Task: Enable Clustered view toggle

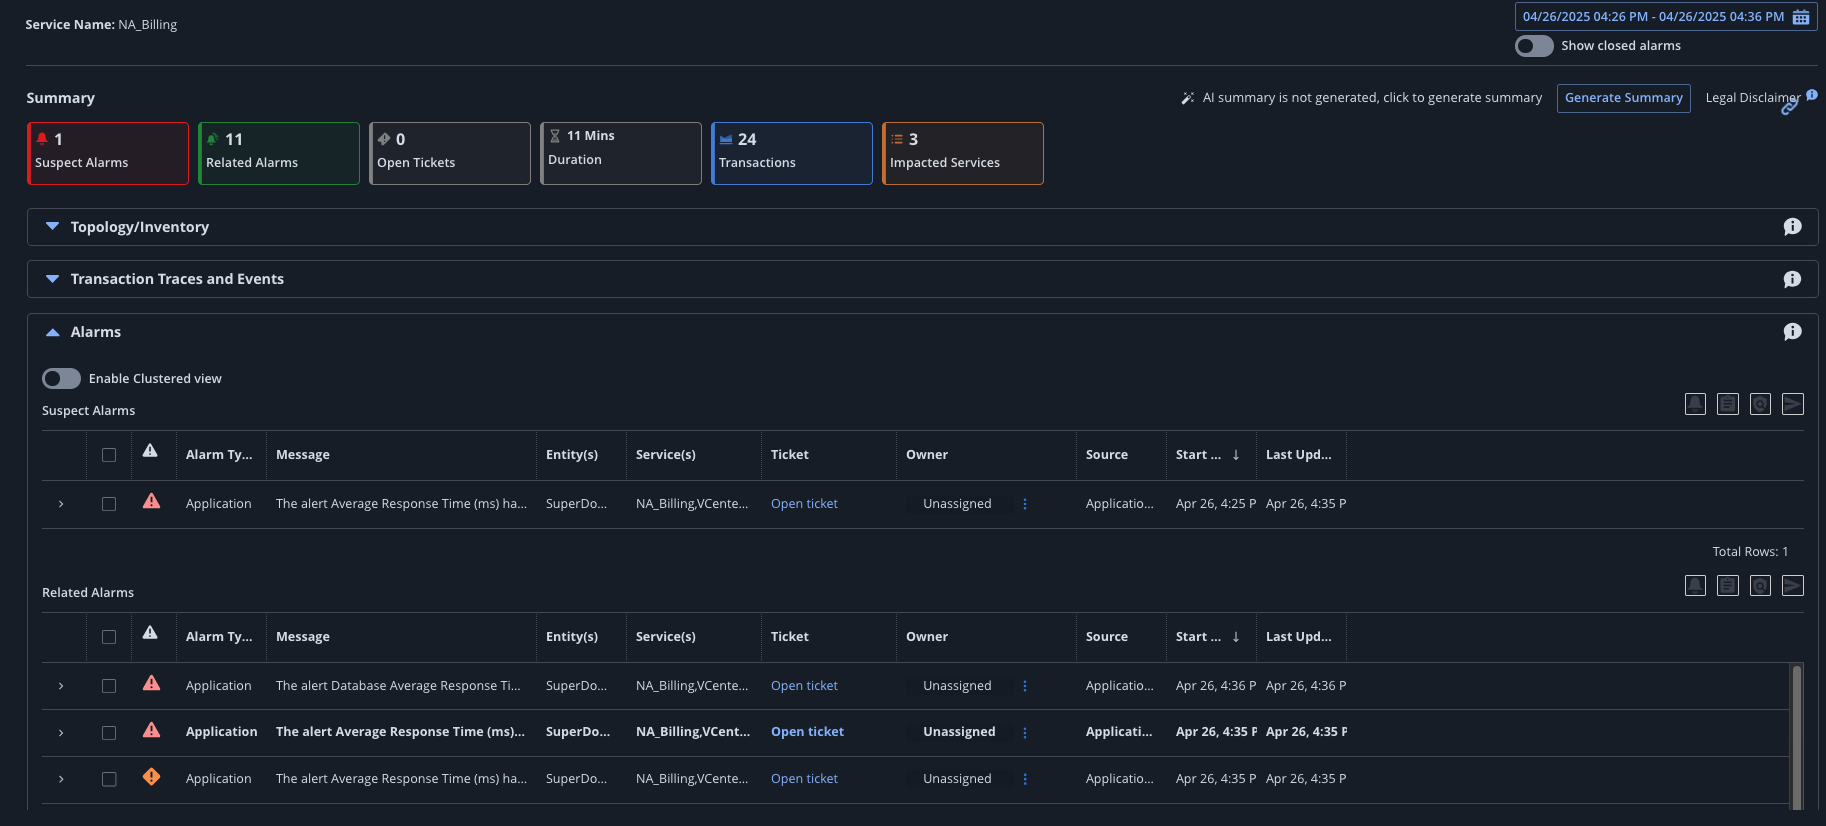Action: pyautogui.click(x=61, y=379)
